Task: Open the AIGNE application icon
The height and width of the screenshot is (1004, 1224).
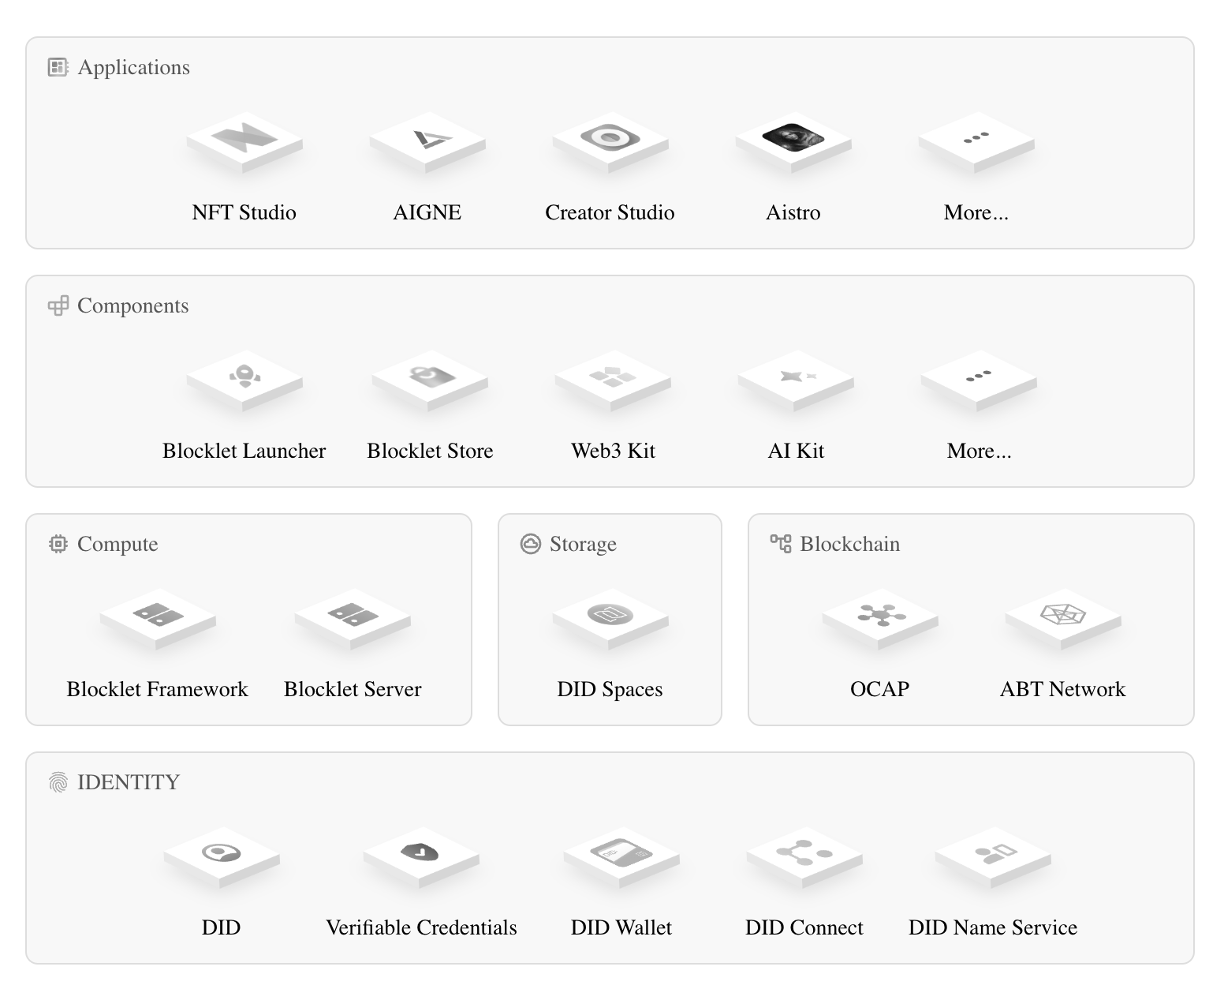Action: (427, 141)
